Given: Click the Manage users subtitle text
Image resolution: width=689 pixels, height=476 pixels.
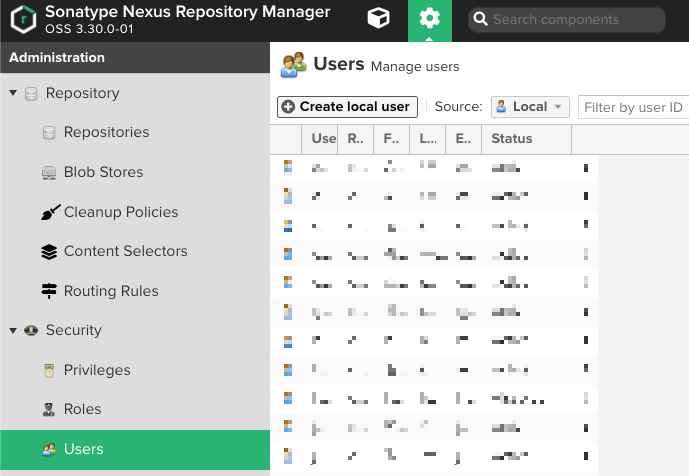Looking at the screenshot, I should 415,67.
